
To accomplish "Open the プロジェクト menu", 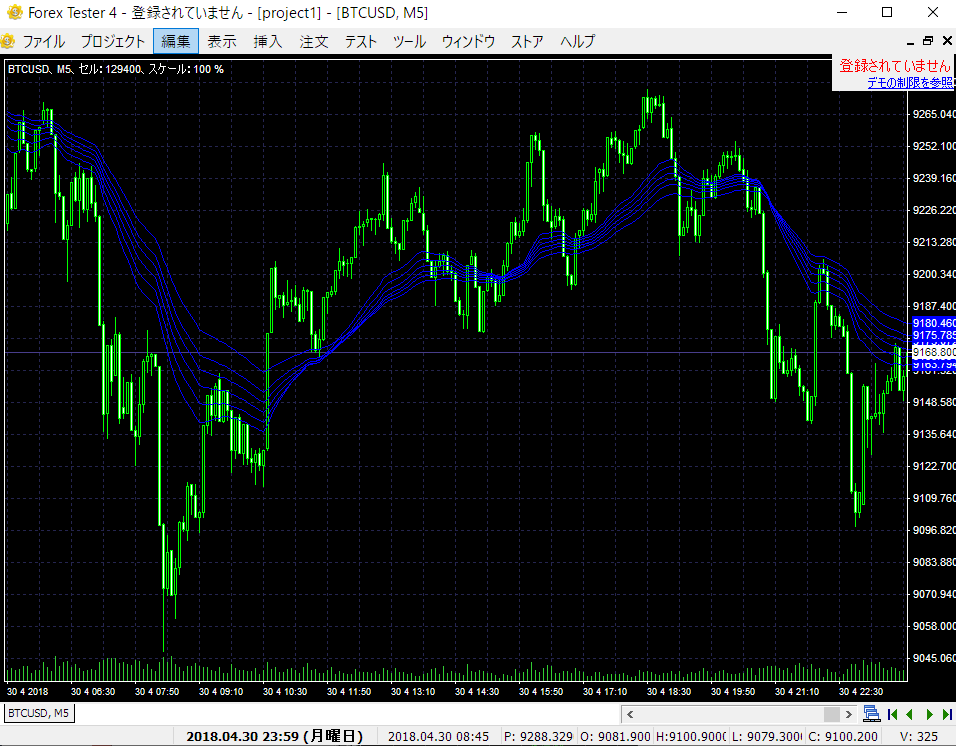I will click(113, 41).
